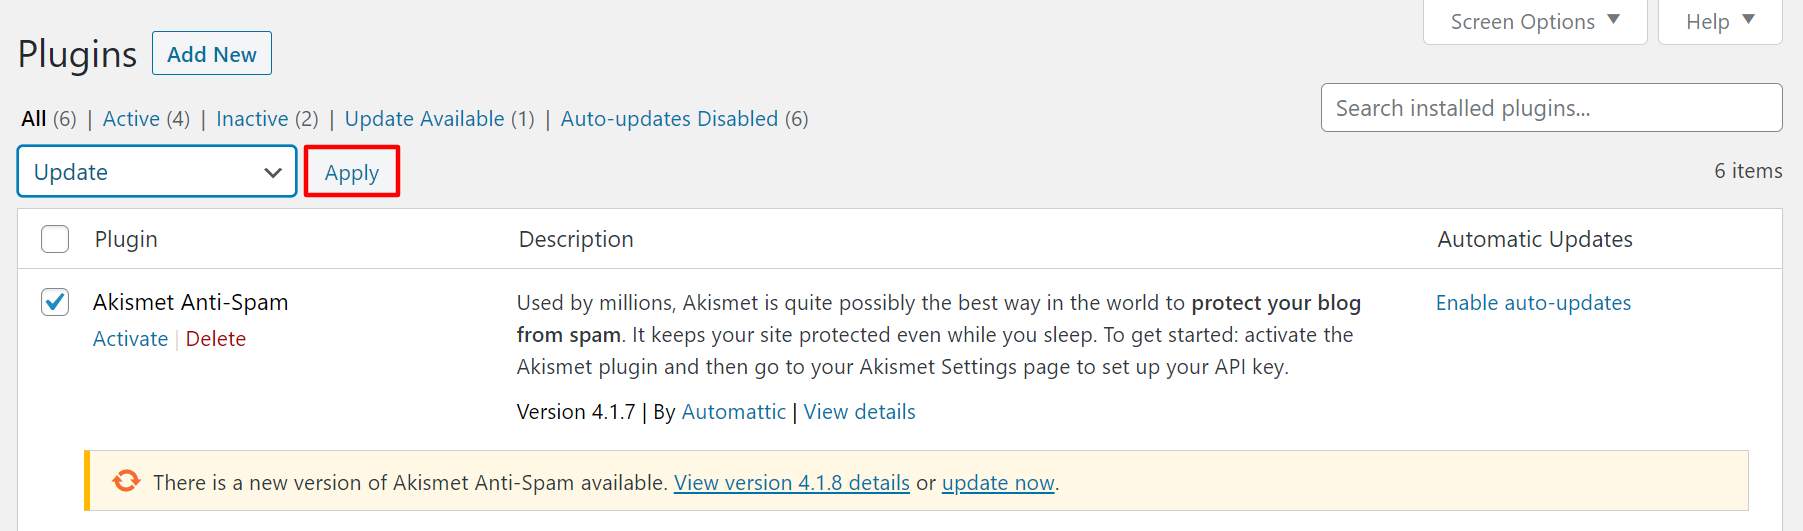This screenshot has width=1803, height=531.
Task: Filter by Inactive plugins
Action: click(252, 119)
